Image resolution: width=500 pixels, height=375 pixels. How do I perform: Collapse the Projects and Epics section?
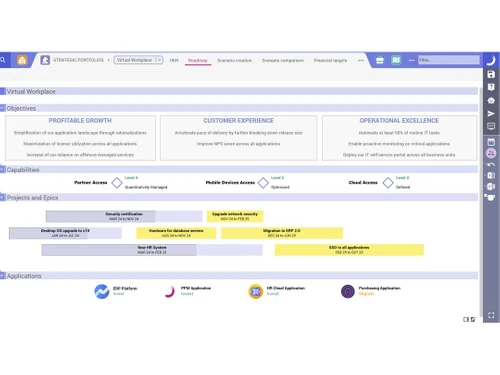pos(3,197)
